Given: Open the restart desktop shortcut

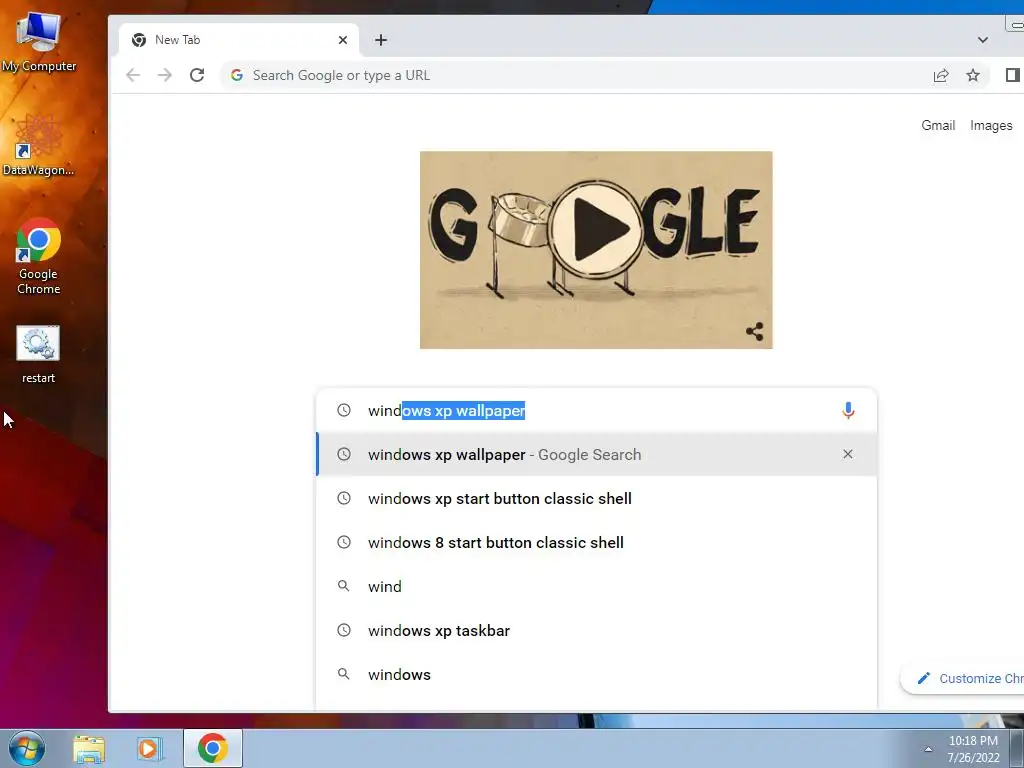Looking at the screenshot, I should point(39,355).
